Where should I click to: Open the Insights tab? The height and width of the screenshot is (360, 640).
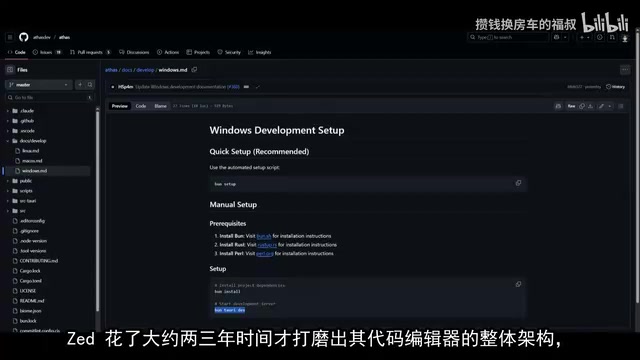pyautogui.click(x=260, y=52)
